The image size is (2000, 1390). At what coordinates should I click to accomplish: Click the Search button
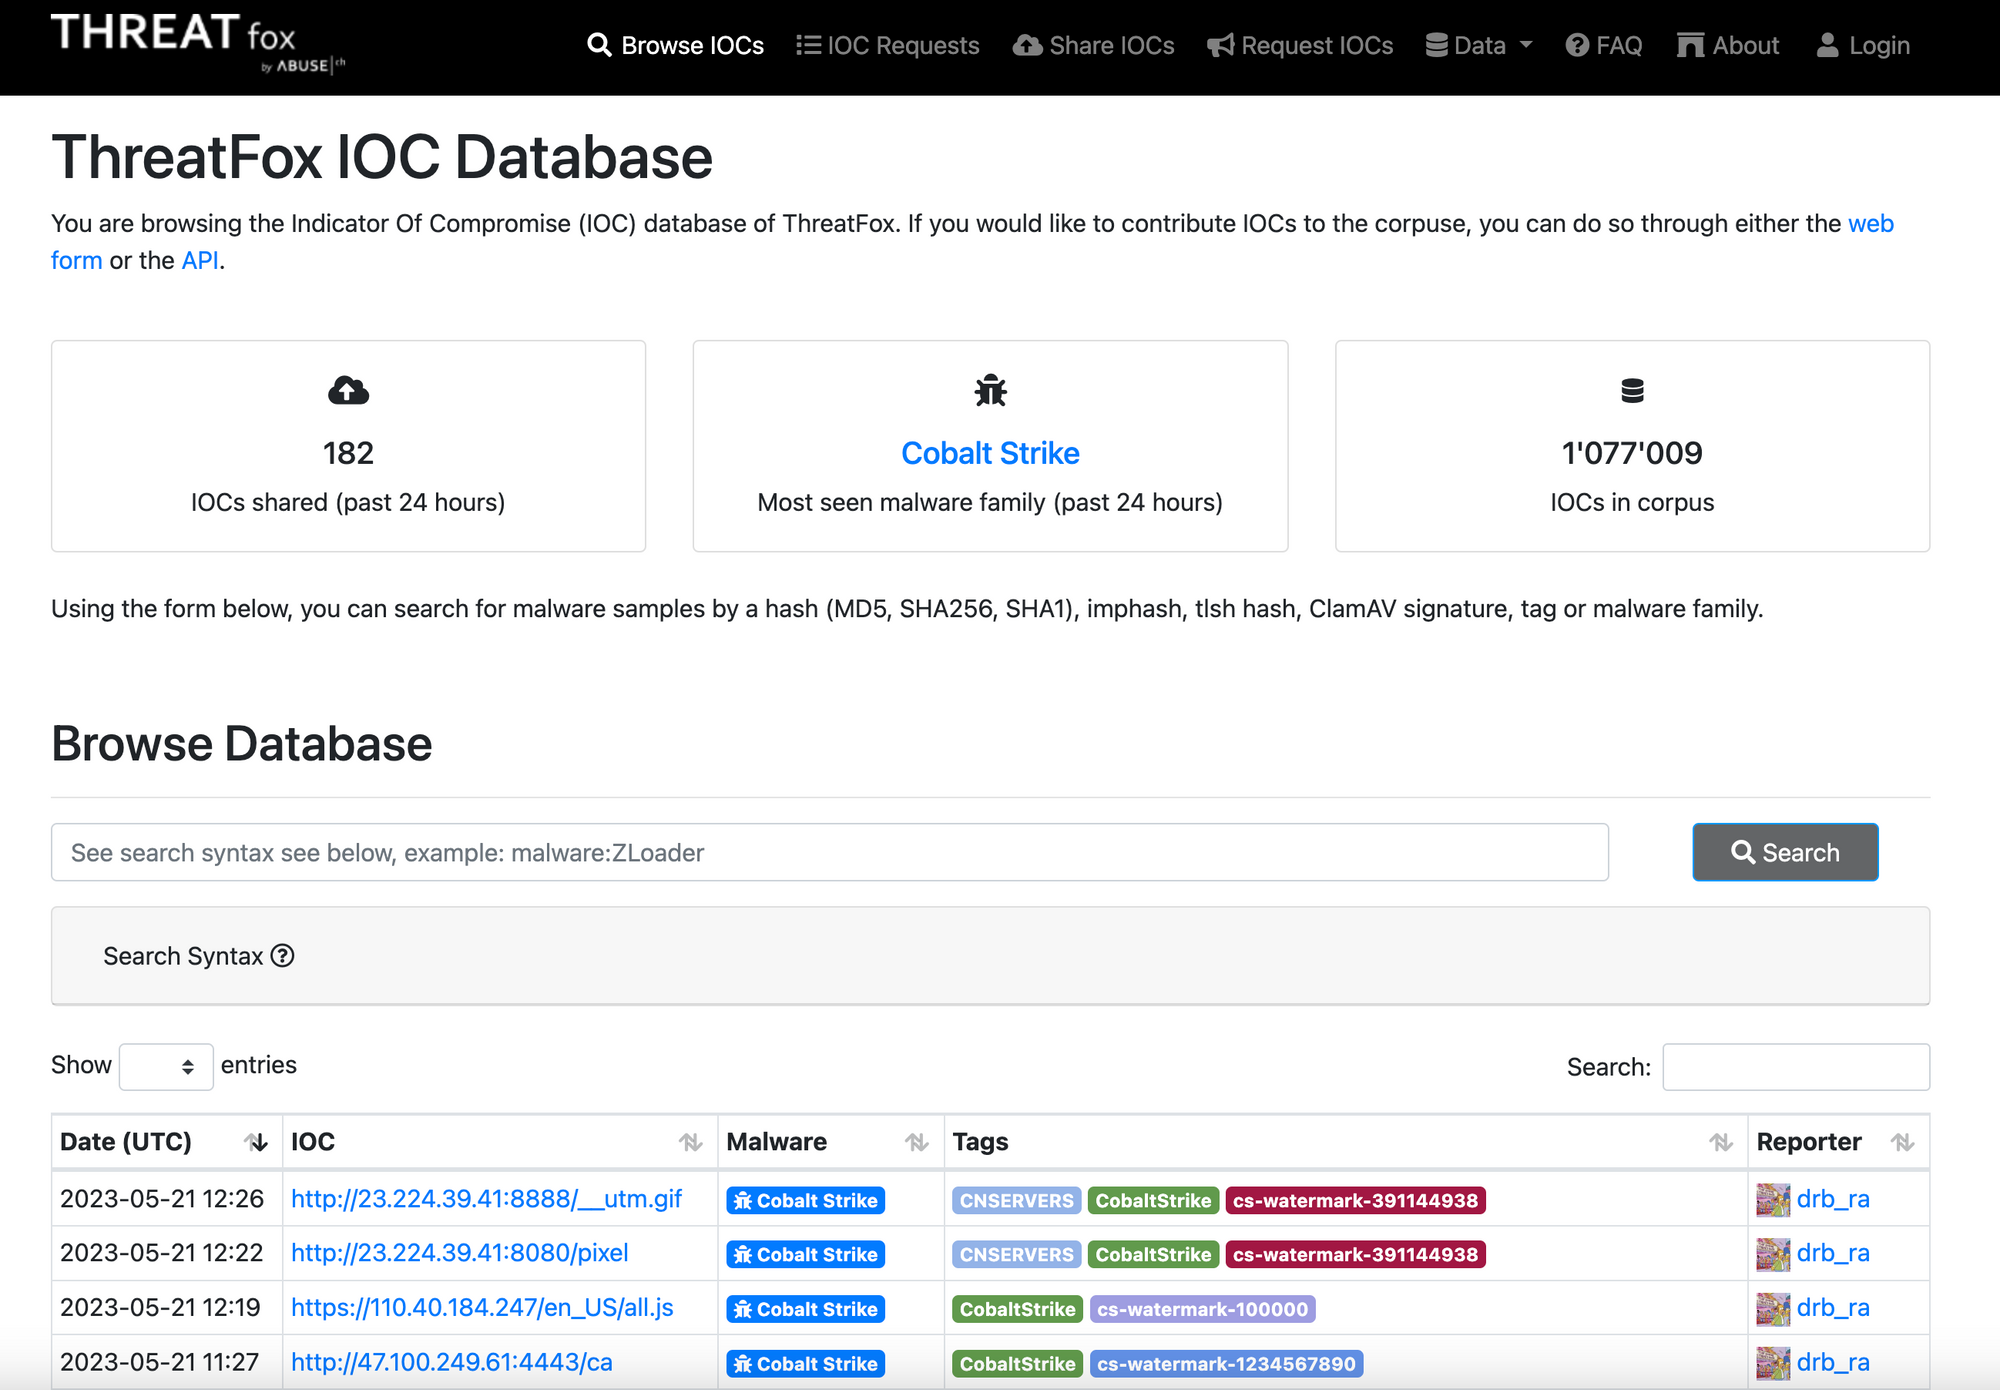click(1785, 852)
